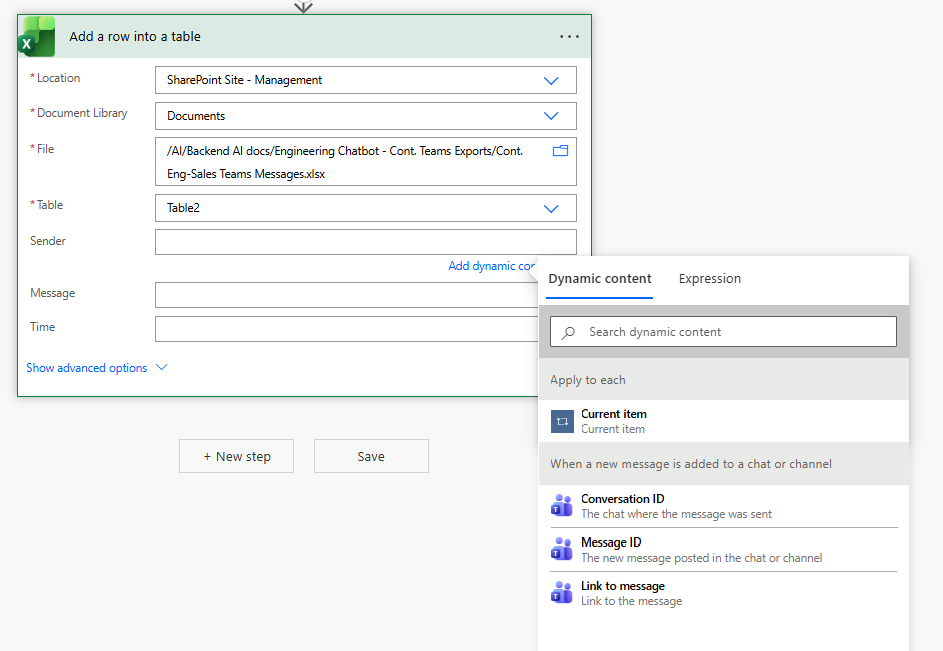Image resolution: width=943 pixels, height=651 pixels.
Task: Select the Current item loop icon
Action: (x=562, y=421)
